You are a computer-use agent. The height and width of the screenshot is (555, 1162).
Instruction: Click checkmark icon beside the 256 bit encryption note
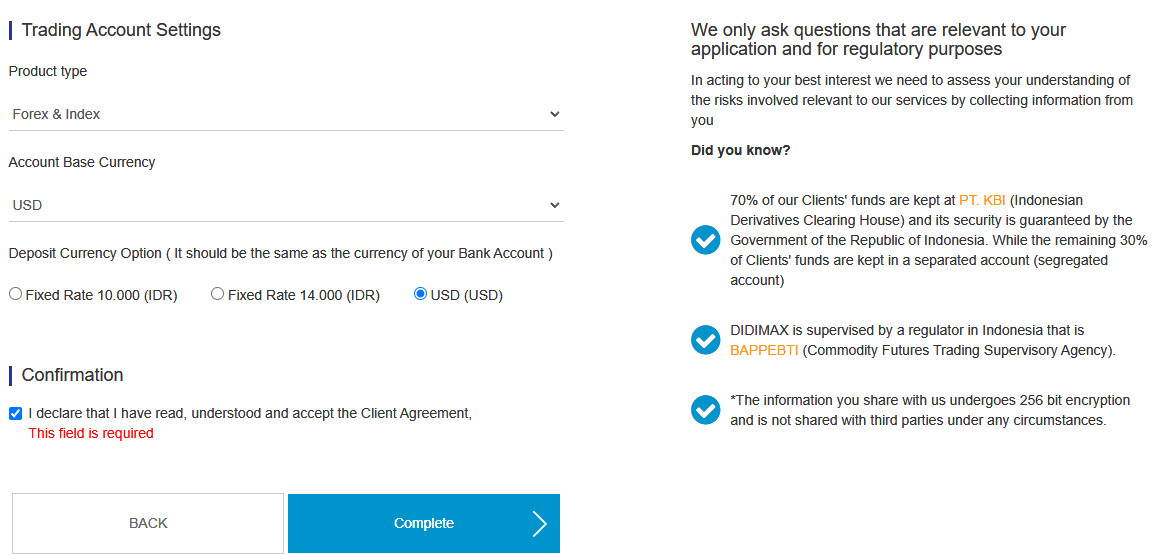(x=706, y=410)
